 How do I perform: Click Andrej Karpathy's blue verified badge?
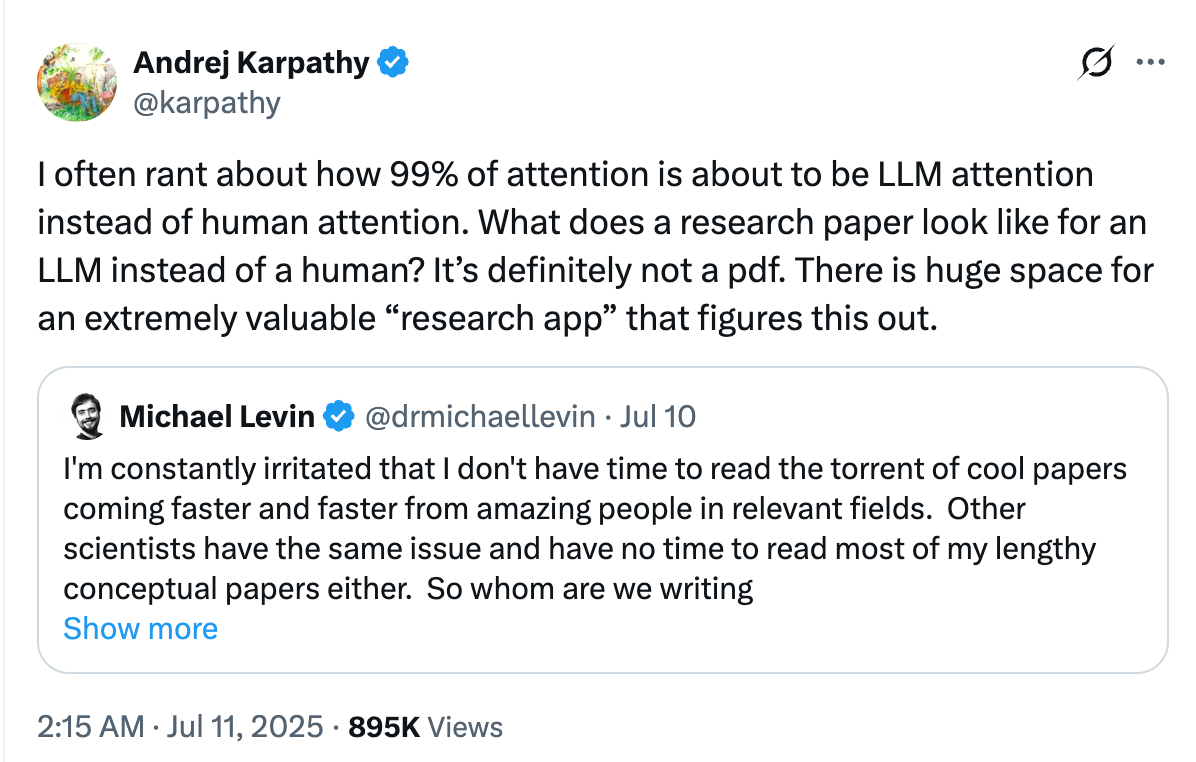tap(392, 64)
